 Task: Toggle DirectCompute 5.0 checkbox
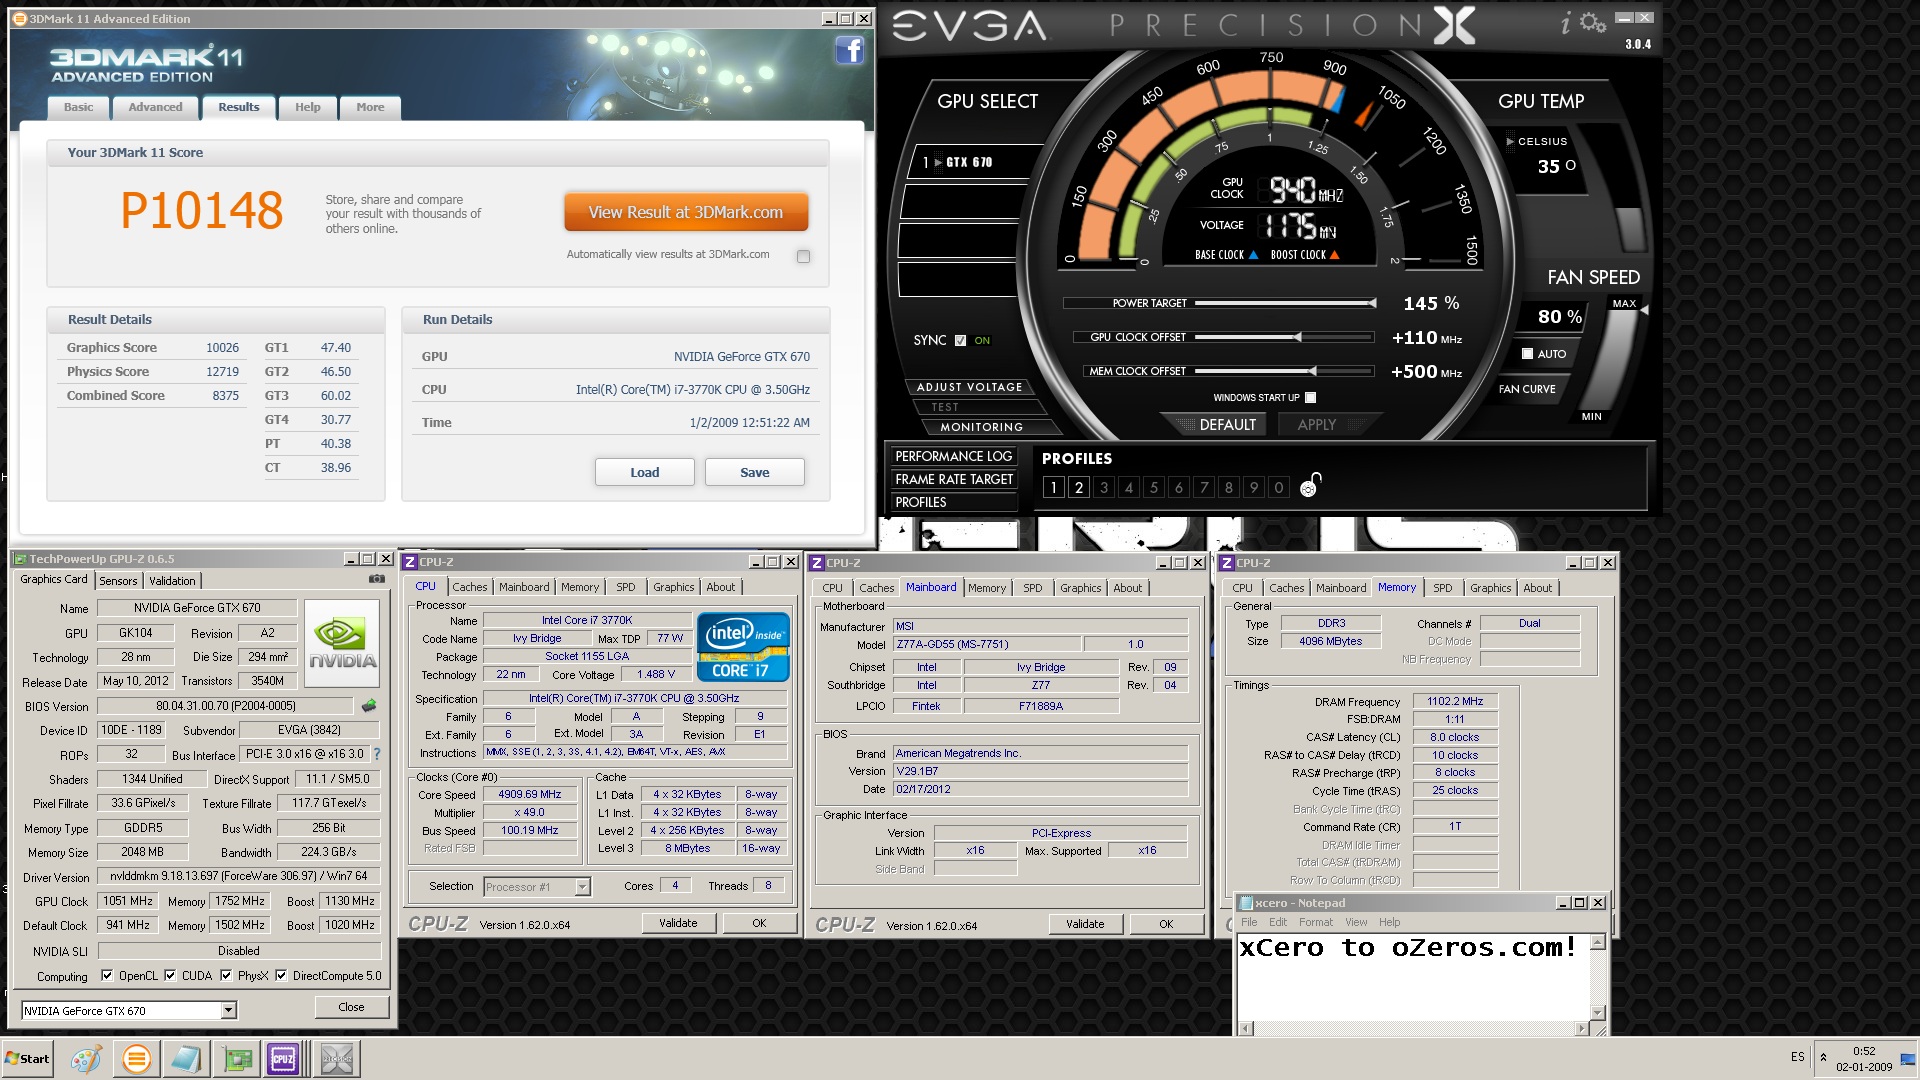[x=281, y=975]
